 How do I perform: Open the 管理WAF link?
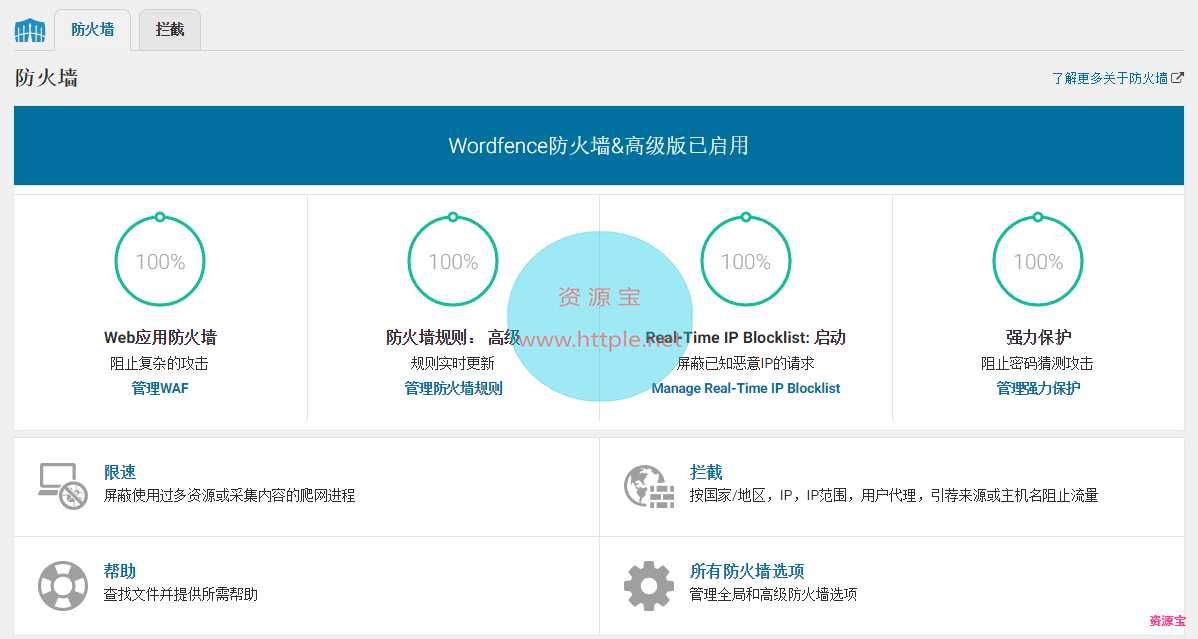point(160,388)
